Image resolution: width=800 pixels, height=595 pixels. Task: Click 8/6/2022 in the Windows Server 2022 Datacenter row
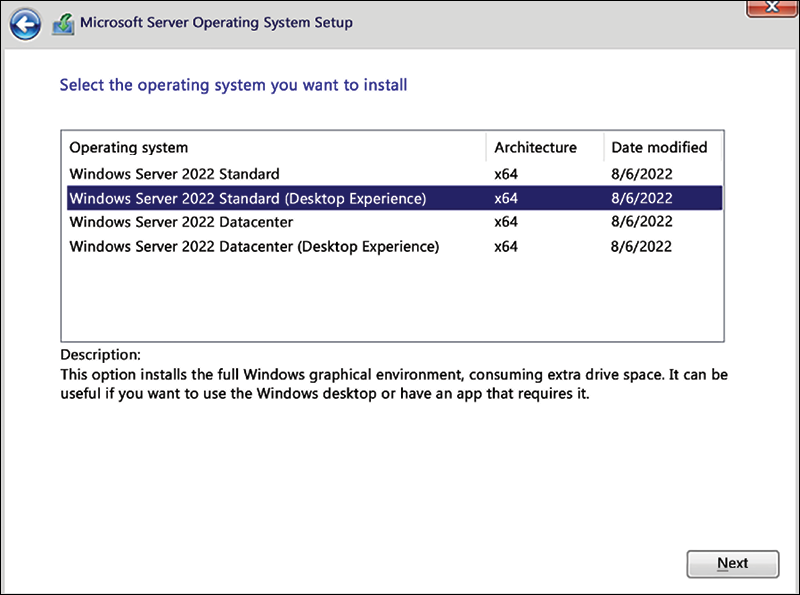[642, 221]
